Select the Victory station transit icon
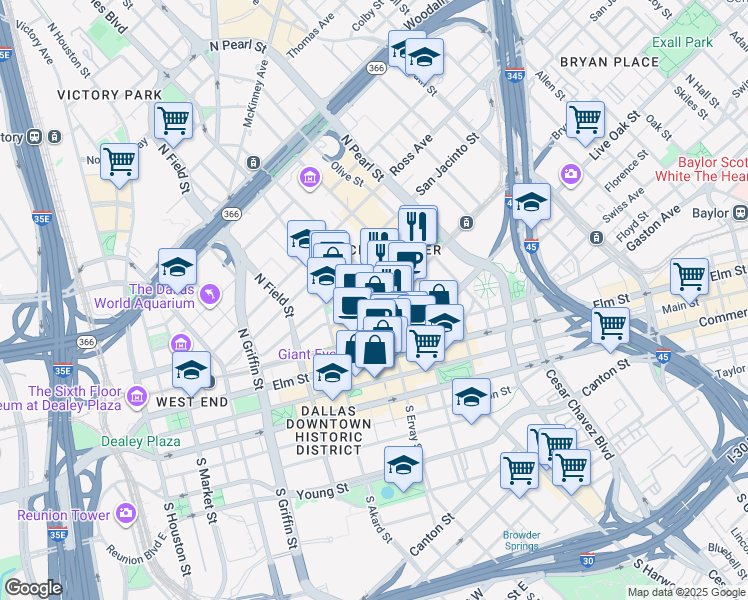 click(34, 137)
